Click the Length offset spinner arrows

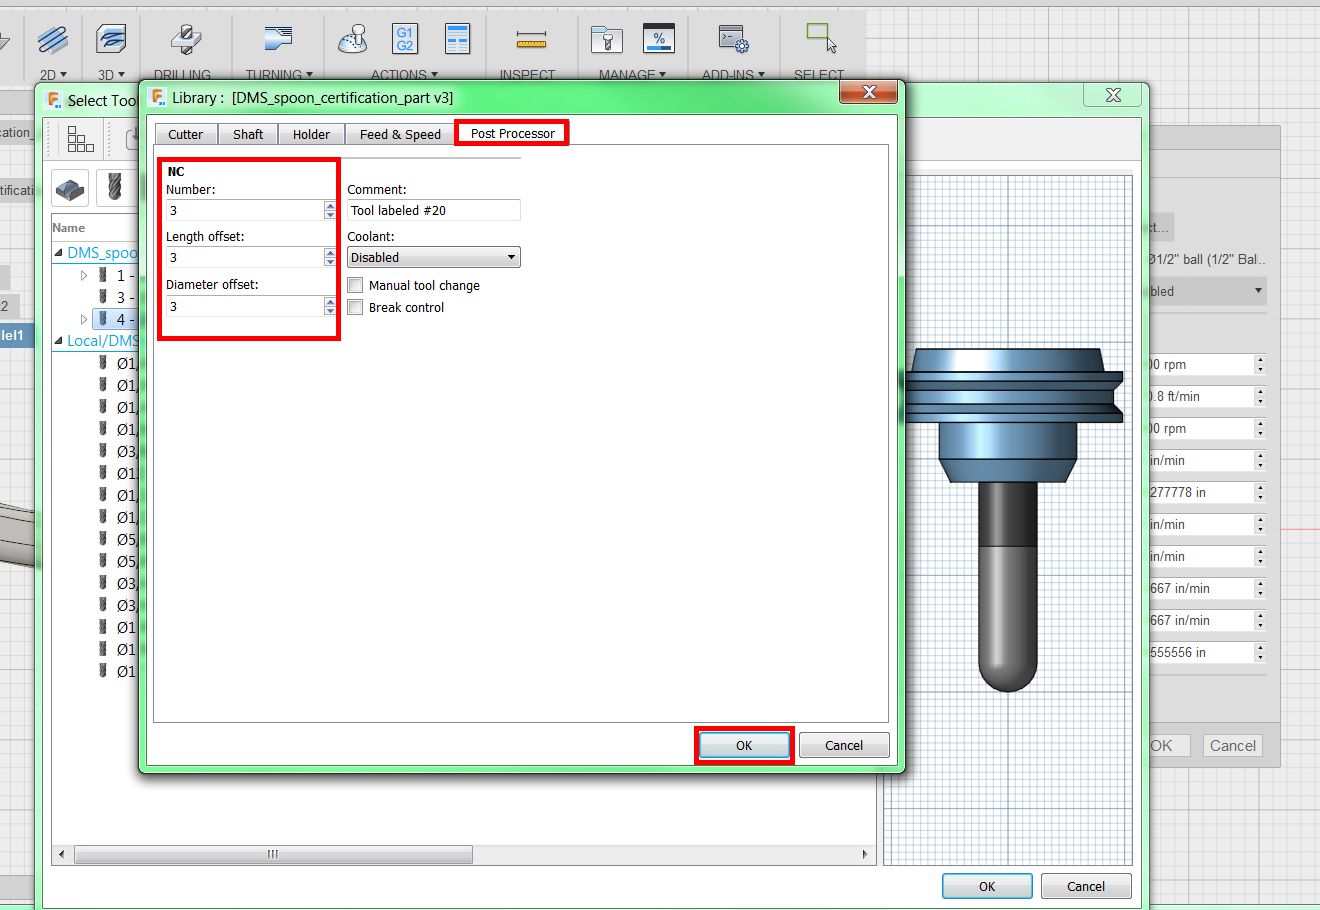pos(330,257)
